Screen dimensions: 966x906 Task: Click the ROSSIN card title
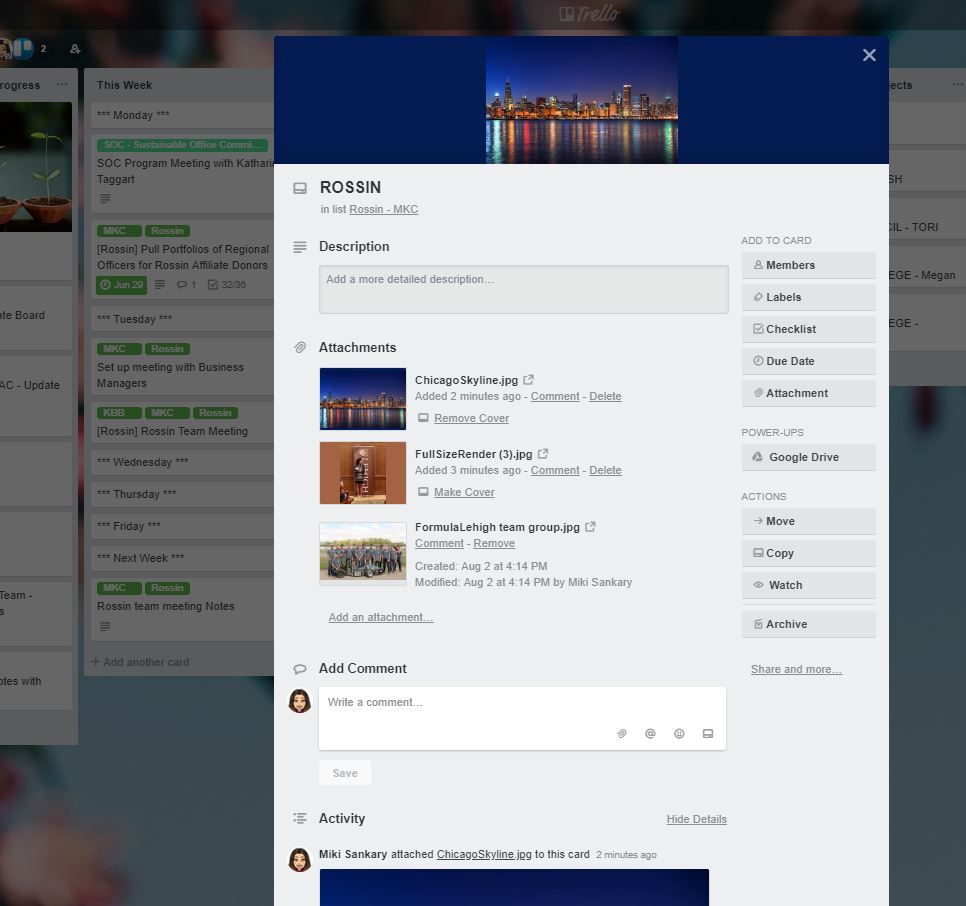click(351, 187)
